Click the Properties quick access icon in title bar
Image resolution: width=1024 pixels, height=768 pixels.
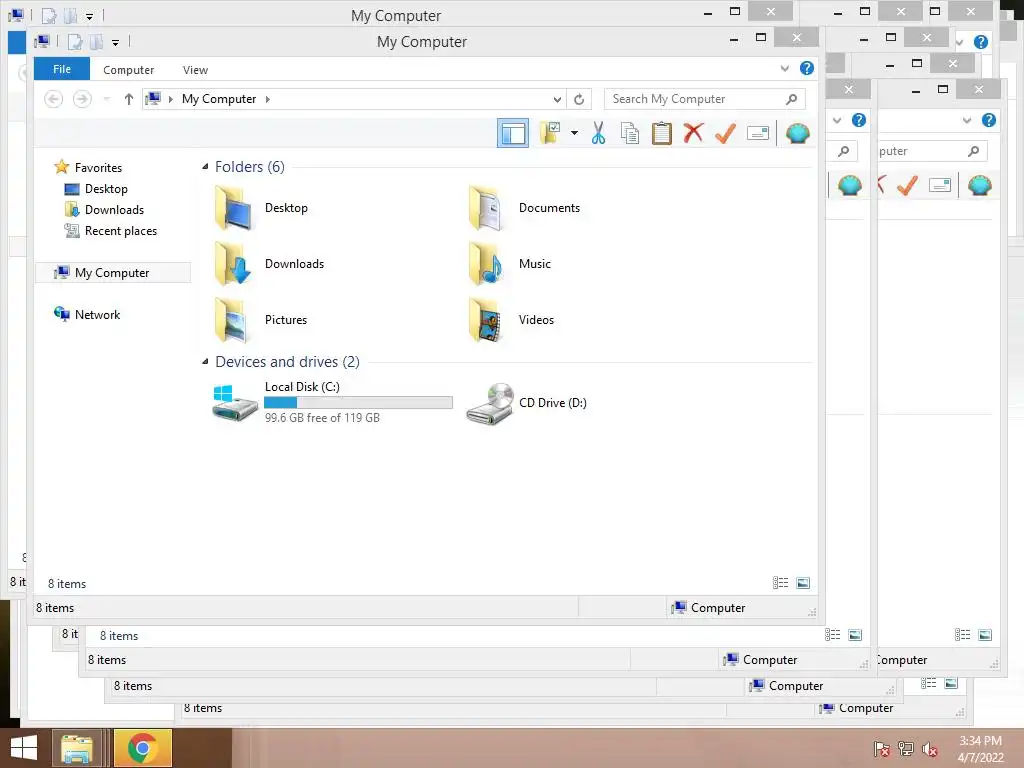point(75,42)
